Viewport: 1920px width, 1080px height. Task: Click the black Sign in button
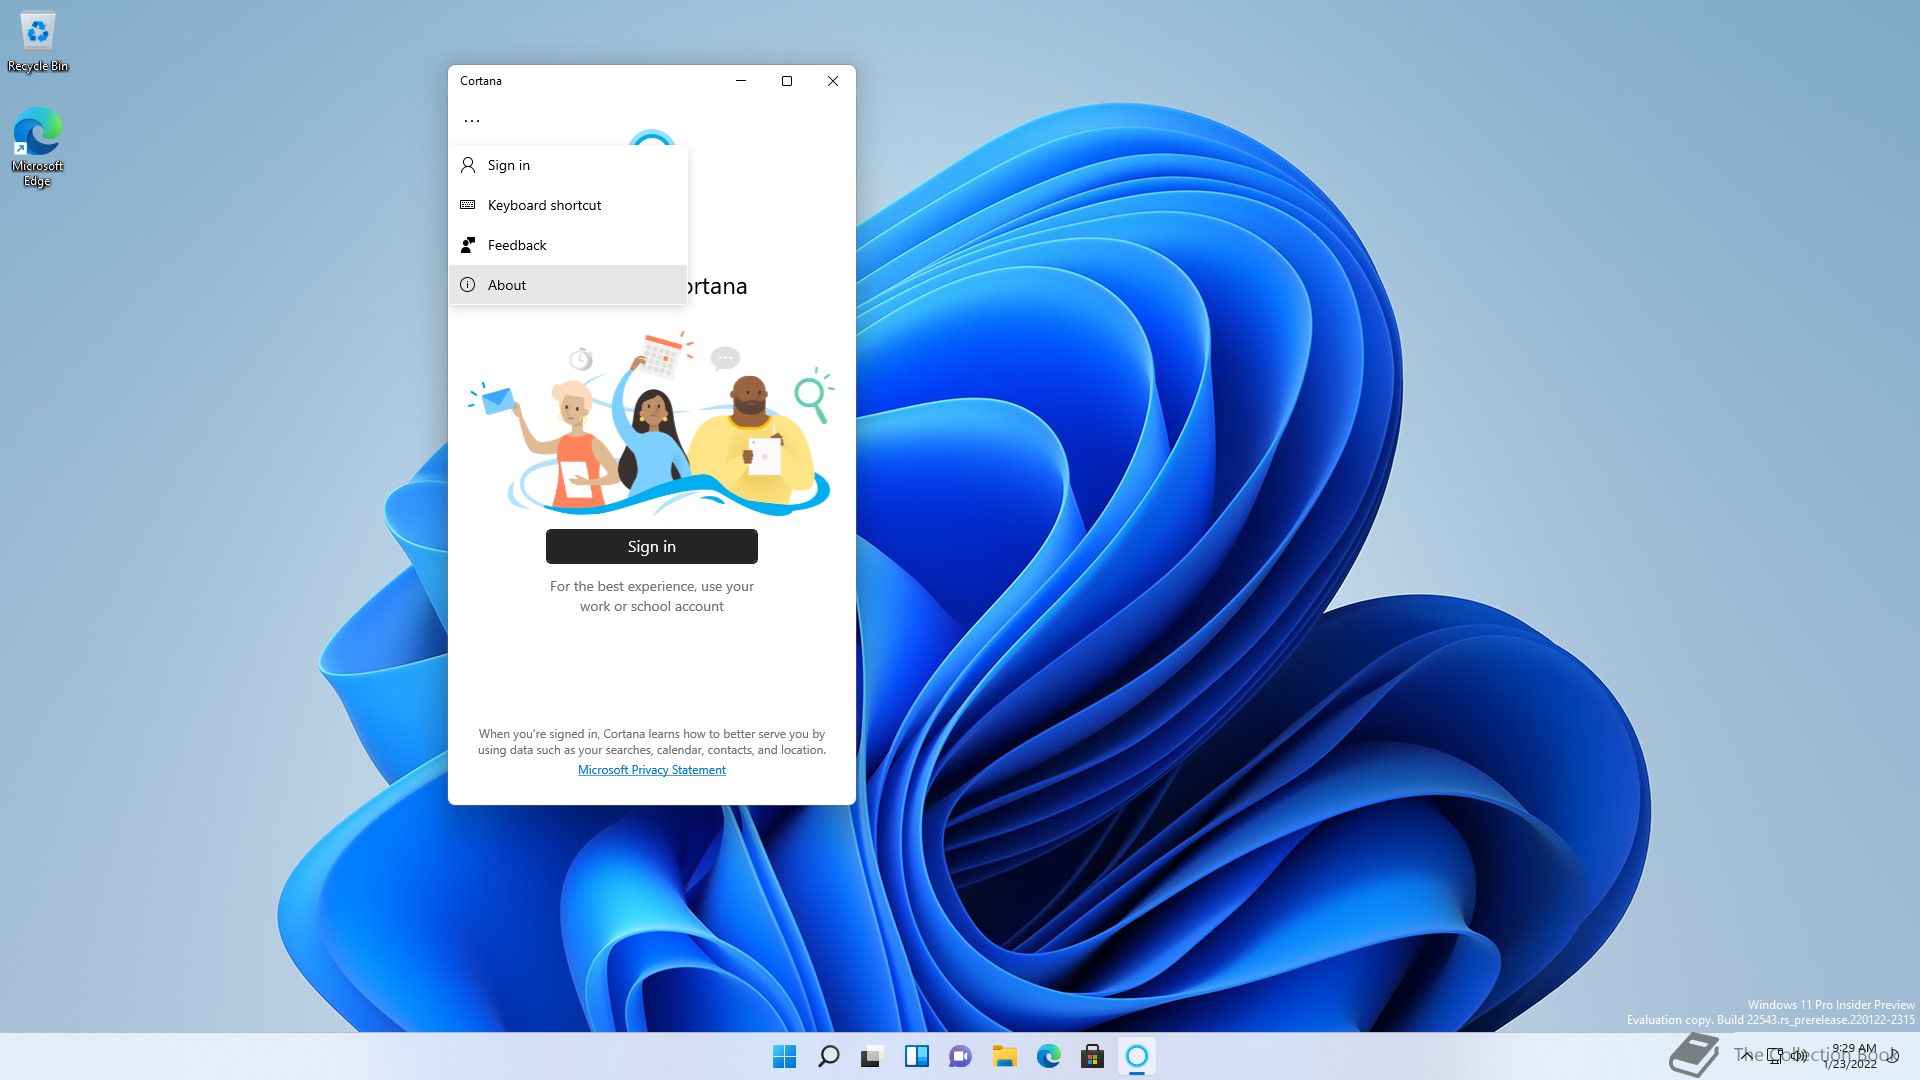pos(652,547)
